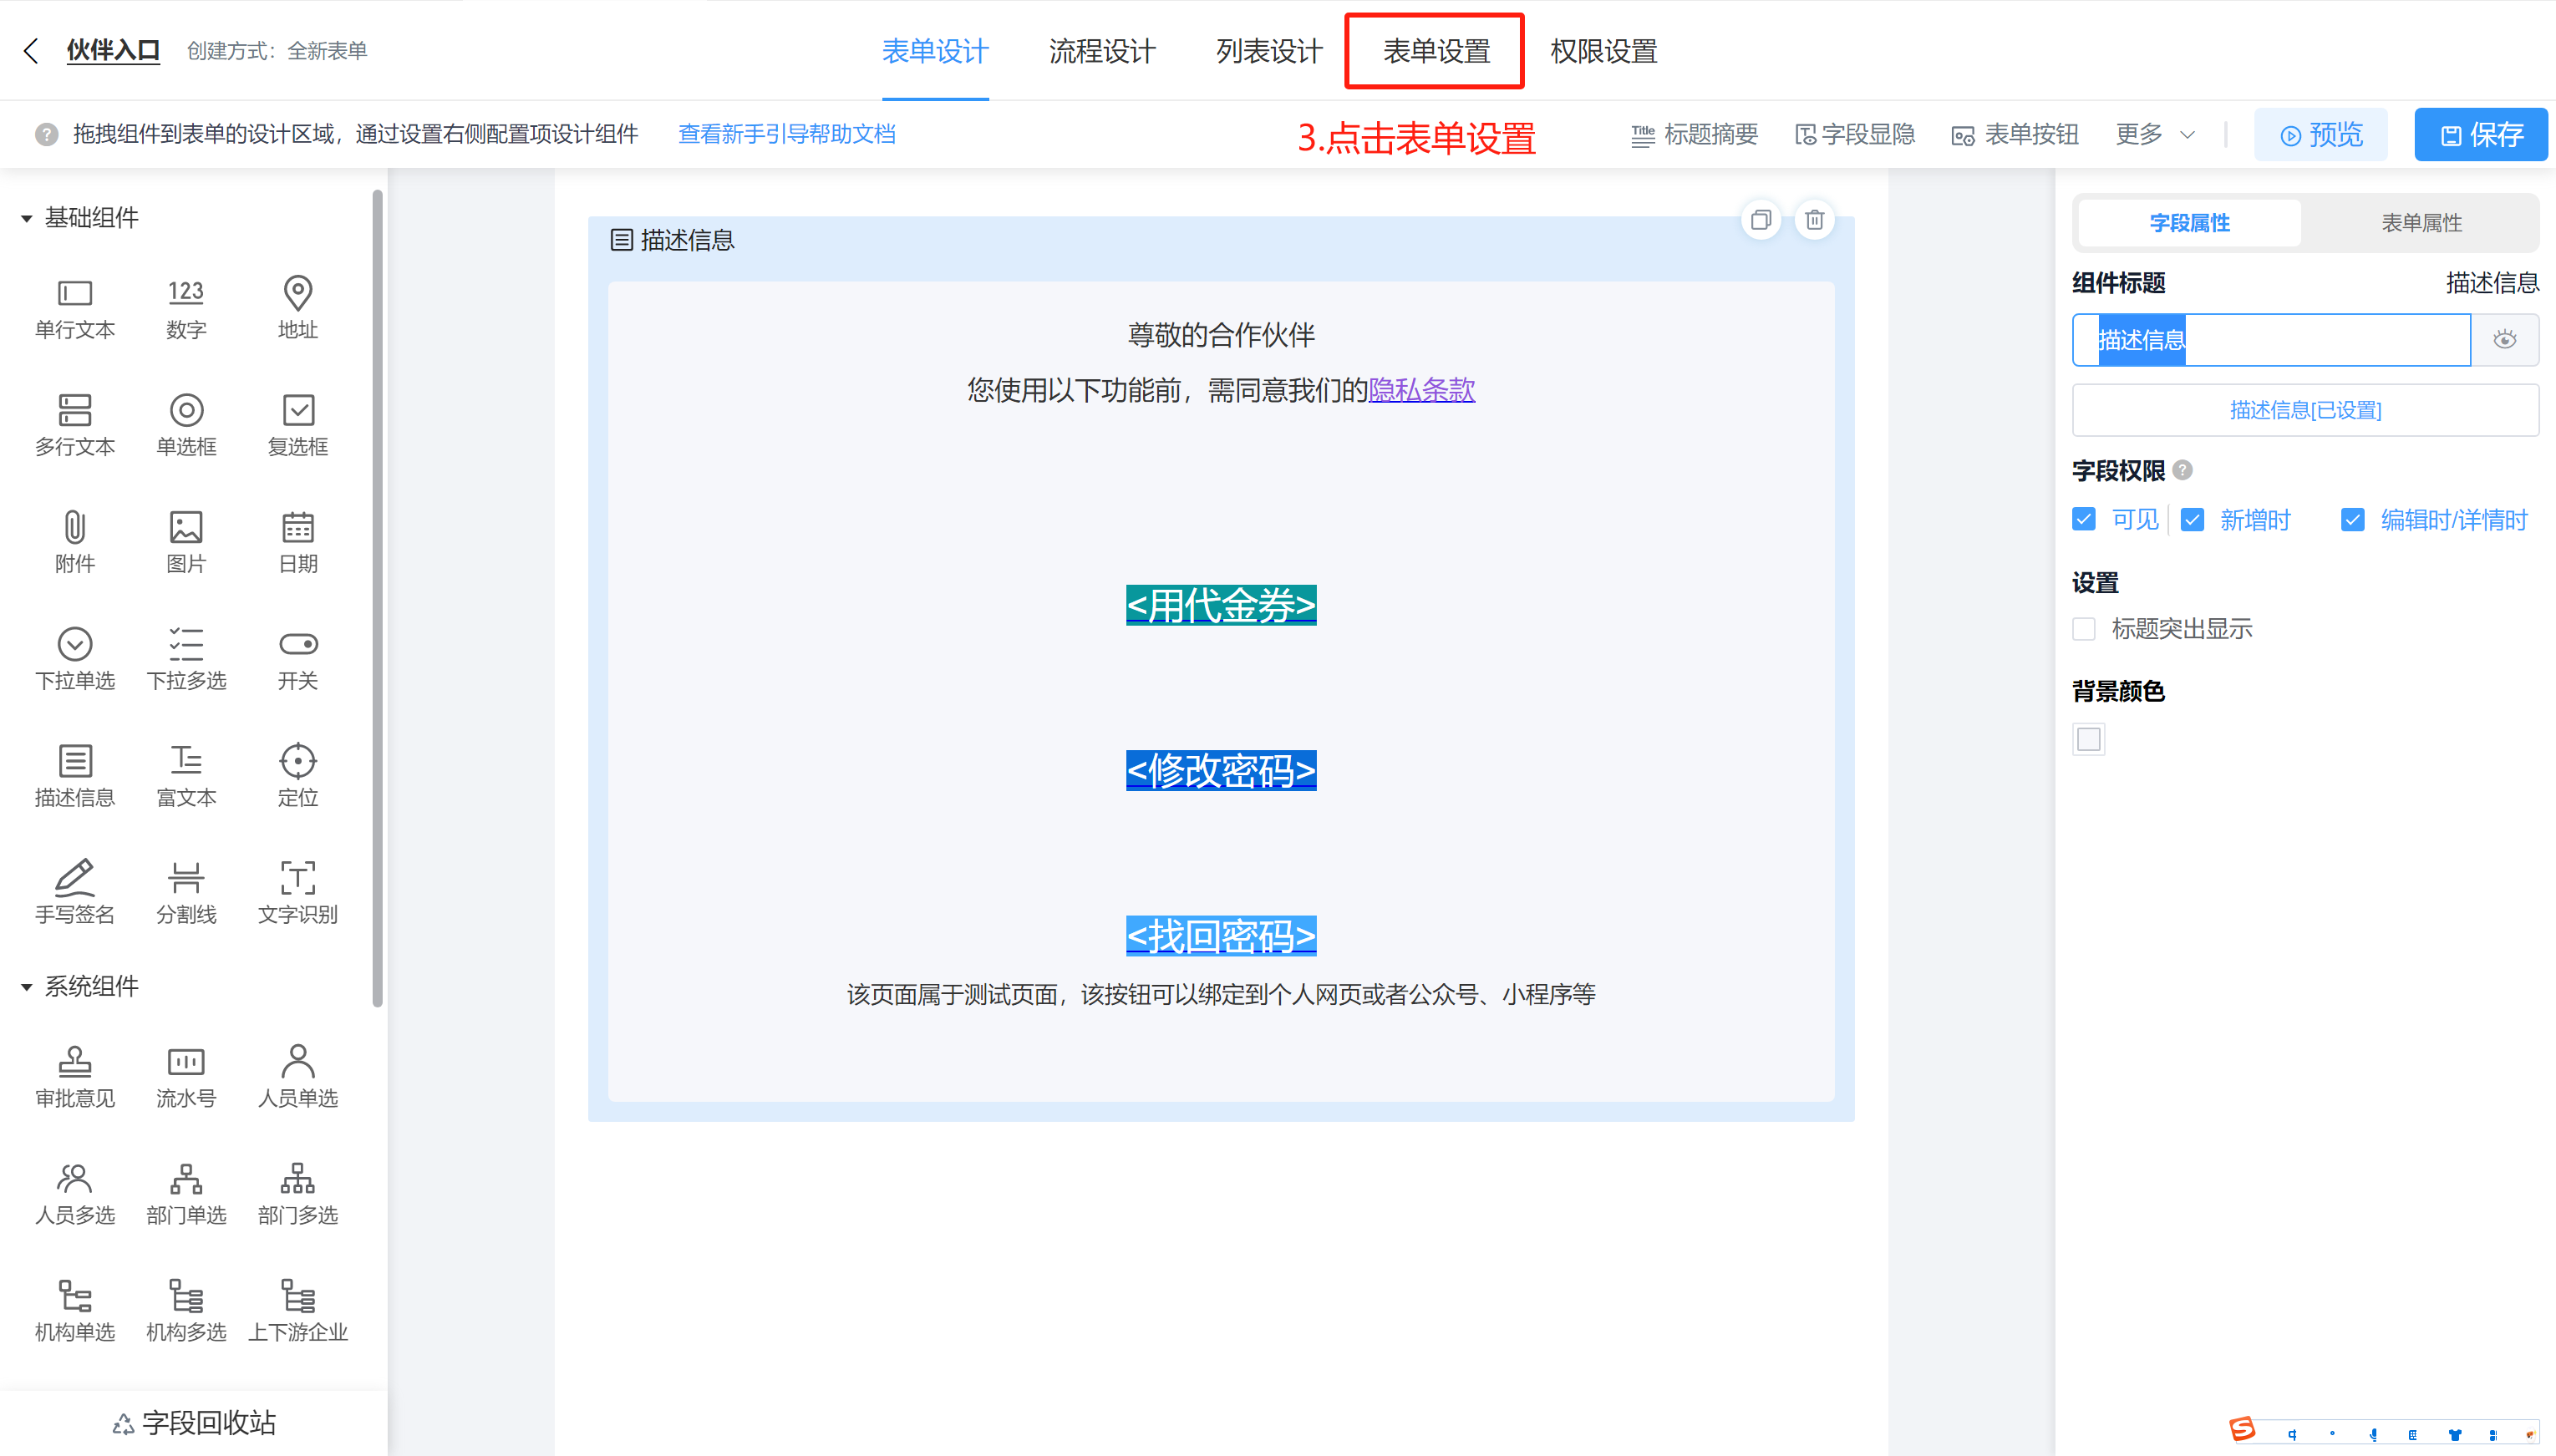This screenshot has height=1456, width=2556.
Task: Collapse the 基础组件 section
Action: tap(27, 218)
